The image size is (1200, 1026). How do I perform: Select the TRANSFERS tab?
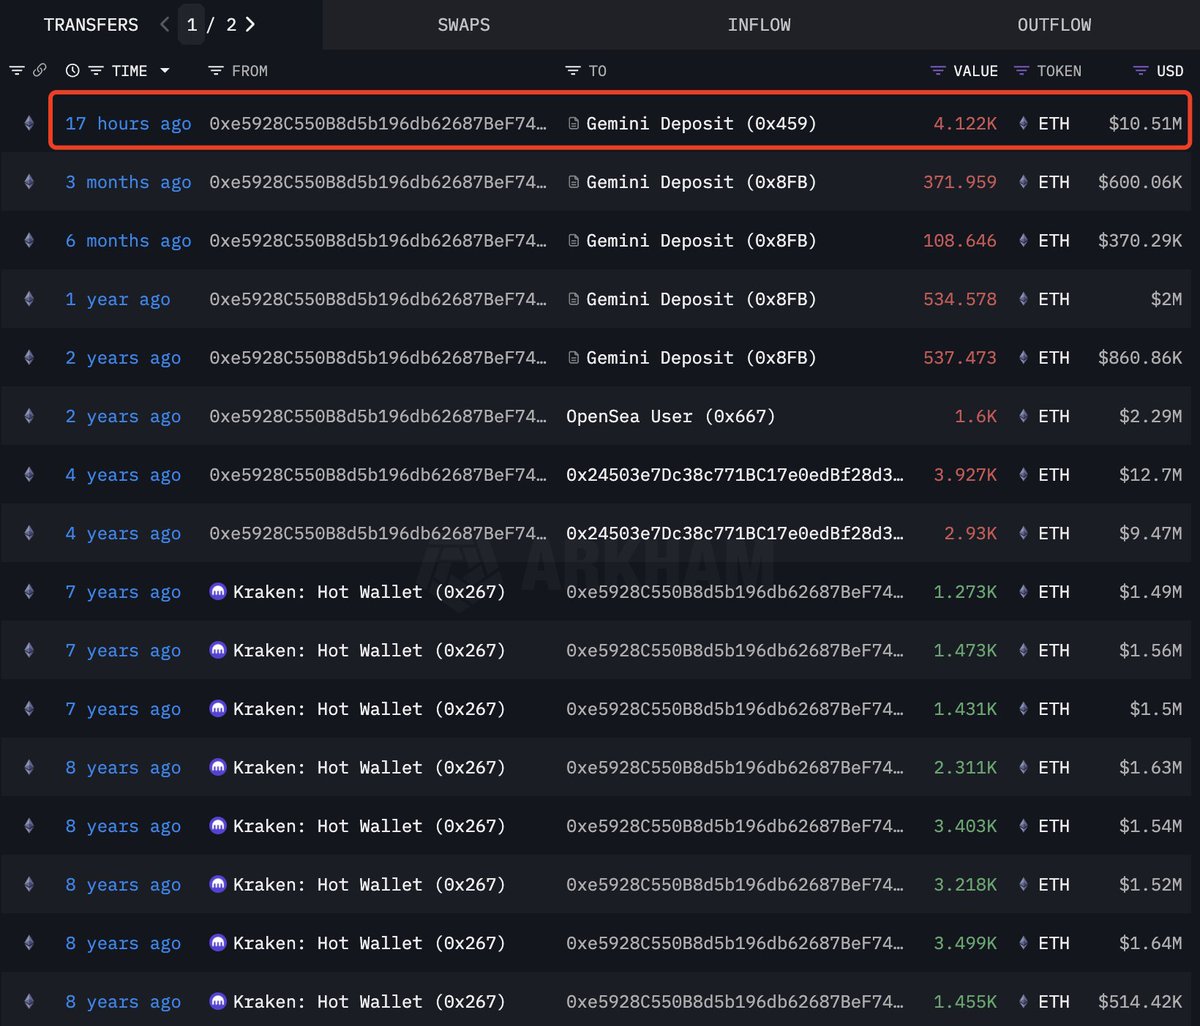coord(91,25)
